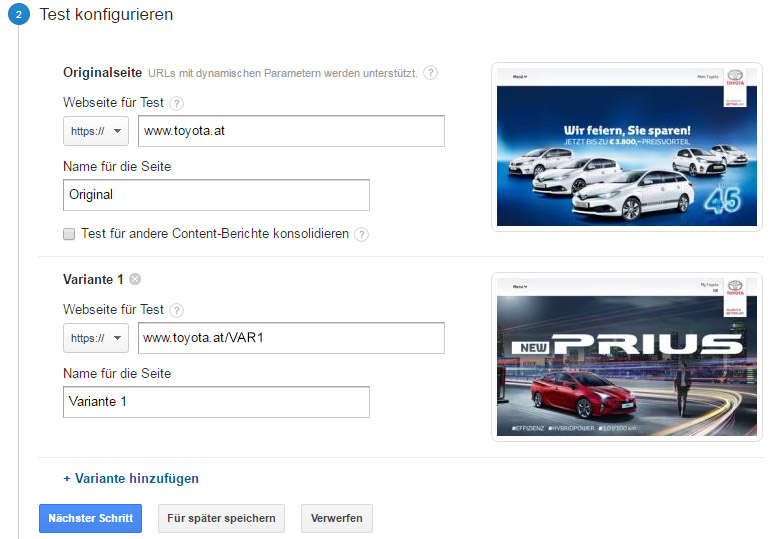Enable Test für andere Content-Berichte konsolidieren checkbox
The image size is (778, 539).
pos(69,234)
